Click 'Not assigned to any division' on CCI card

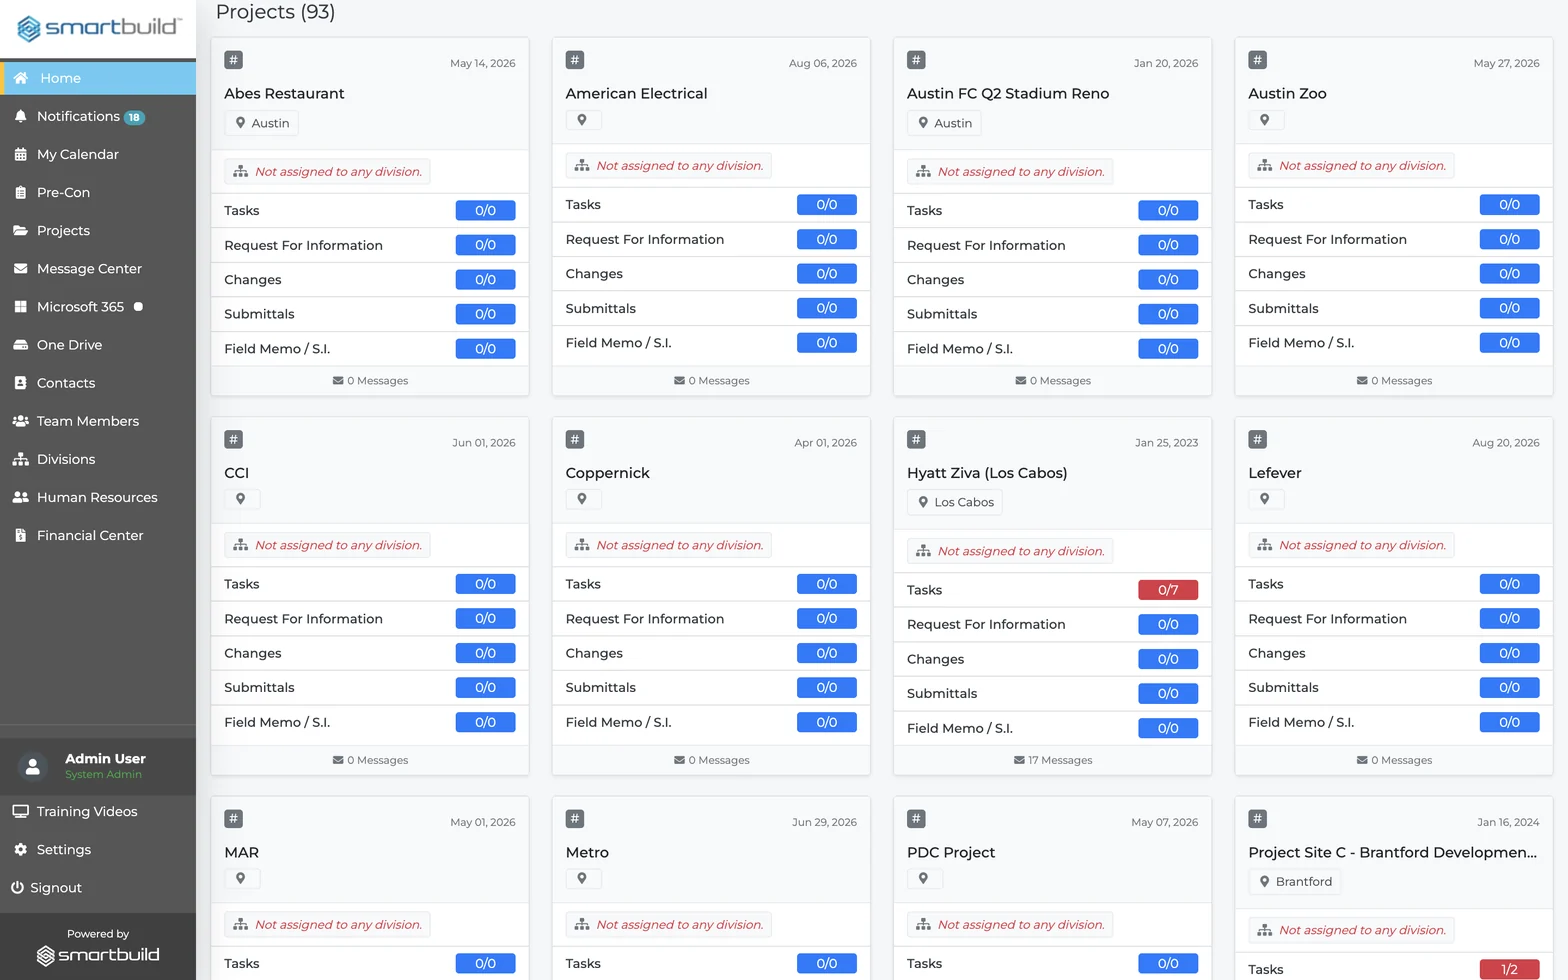click(328, 545)
